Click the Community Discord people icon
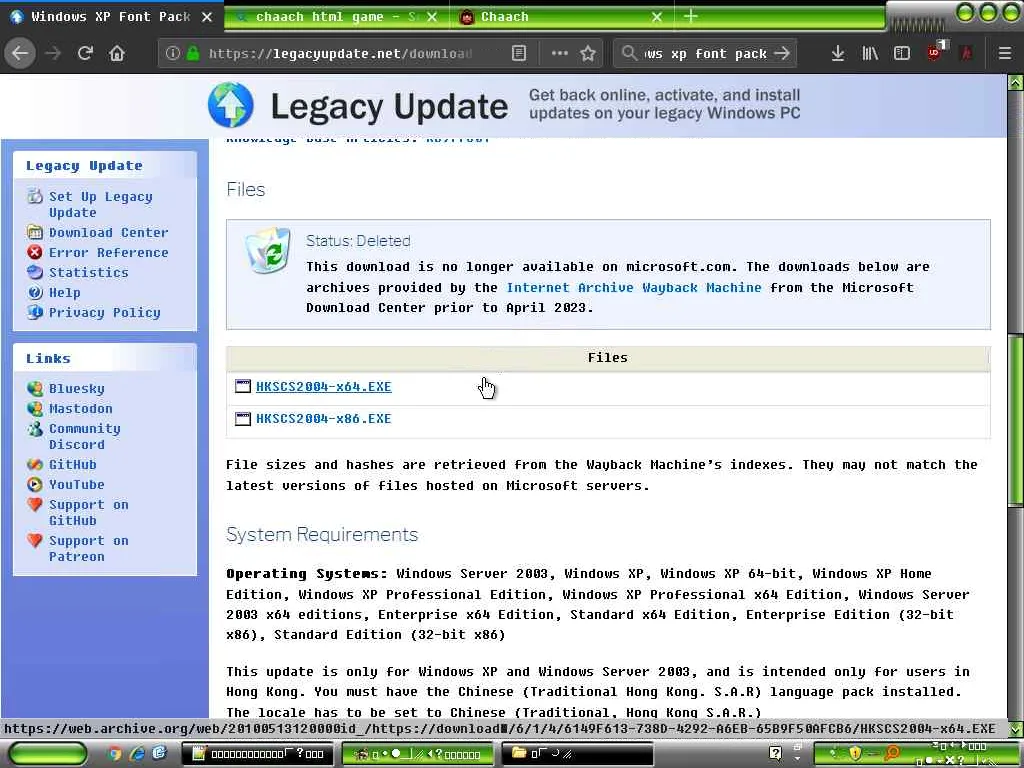 pos(35,429)
